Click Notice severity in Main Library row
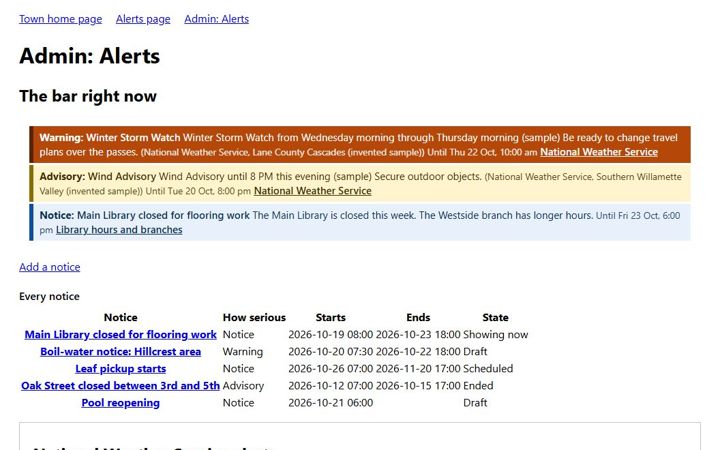This screenshot has width=720, height=450. tap(238, 335)
